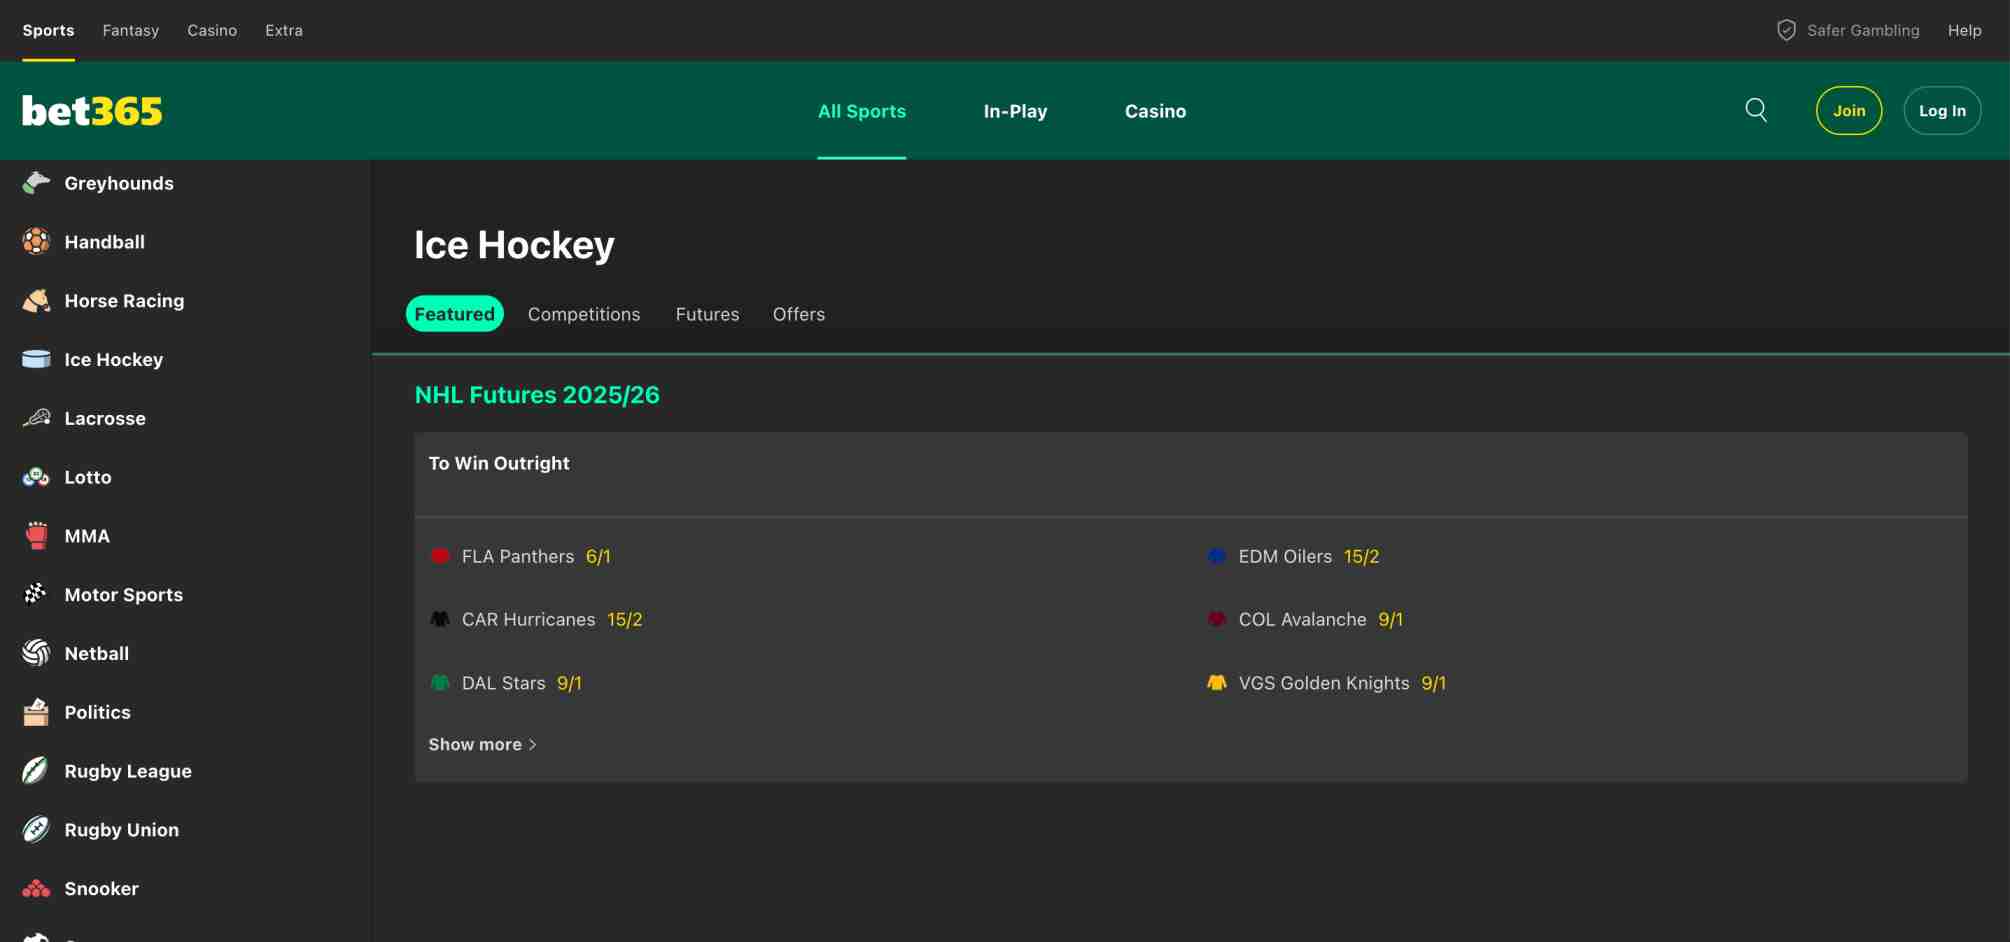Viewport: 2010px width, 942px height.
Task: Click the MMA glove icon
Action: [x=36, y=535]
